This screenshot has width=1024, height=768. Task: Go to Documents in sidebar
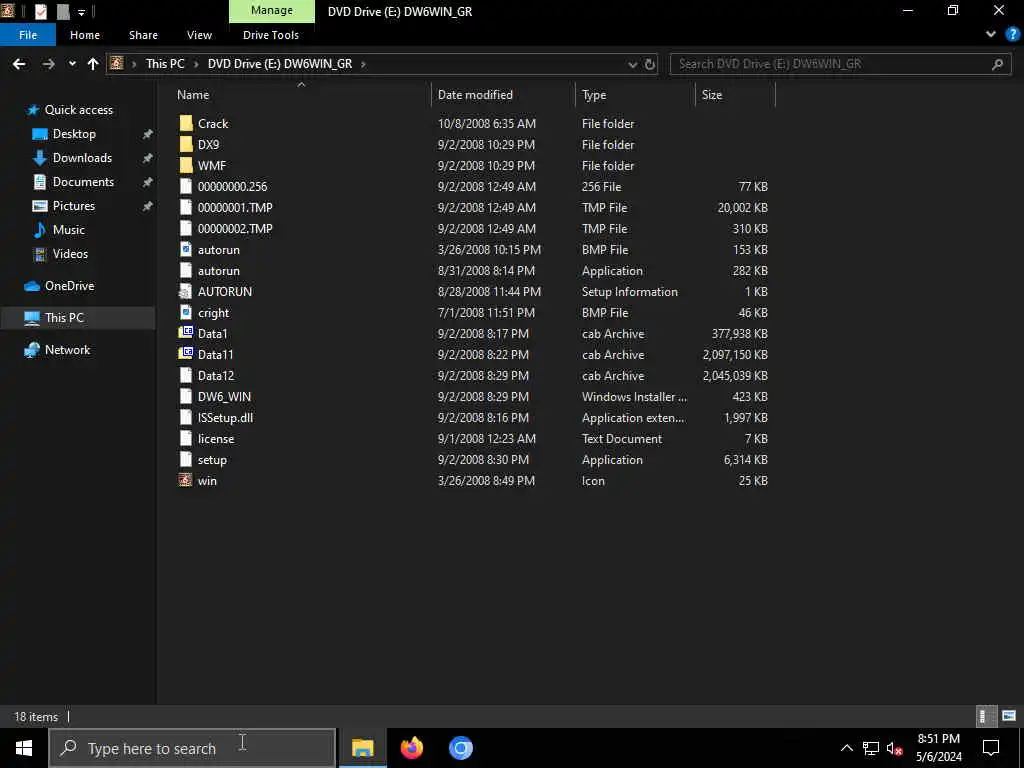[83, 182]
